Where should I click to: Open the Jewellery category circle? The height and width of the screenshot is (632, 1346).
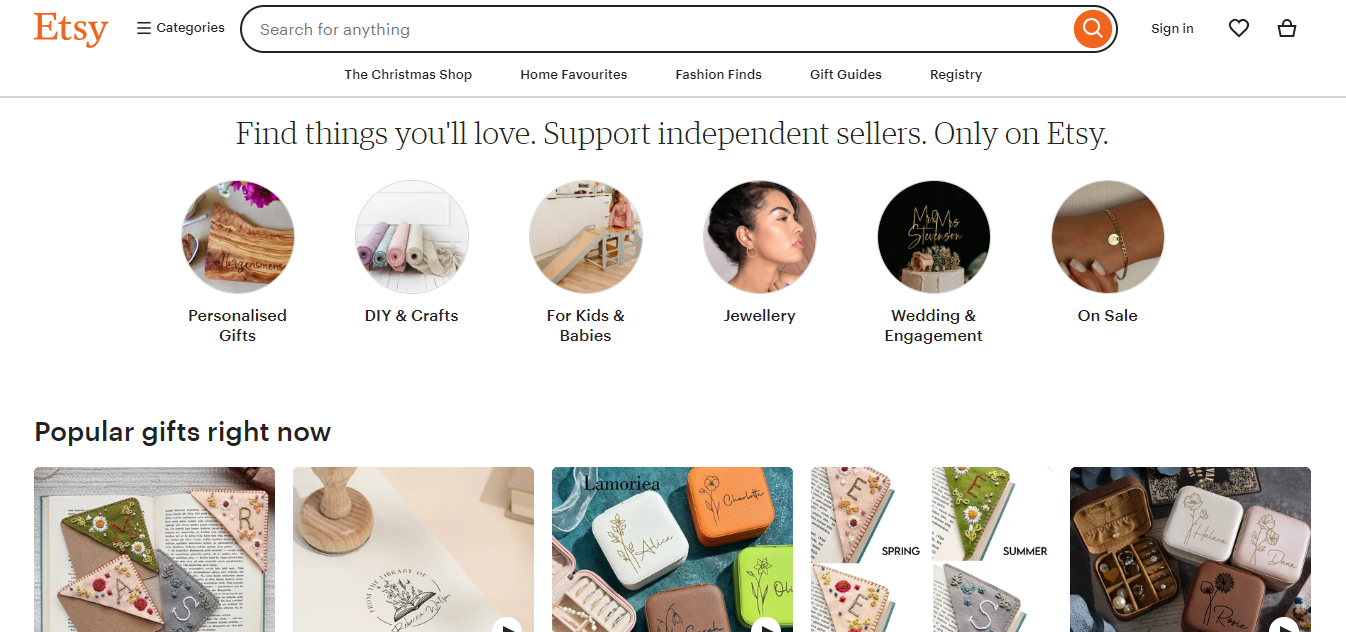pos(760,237)
